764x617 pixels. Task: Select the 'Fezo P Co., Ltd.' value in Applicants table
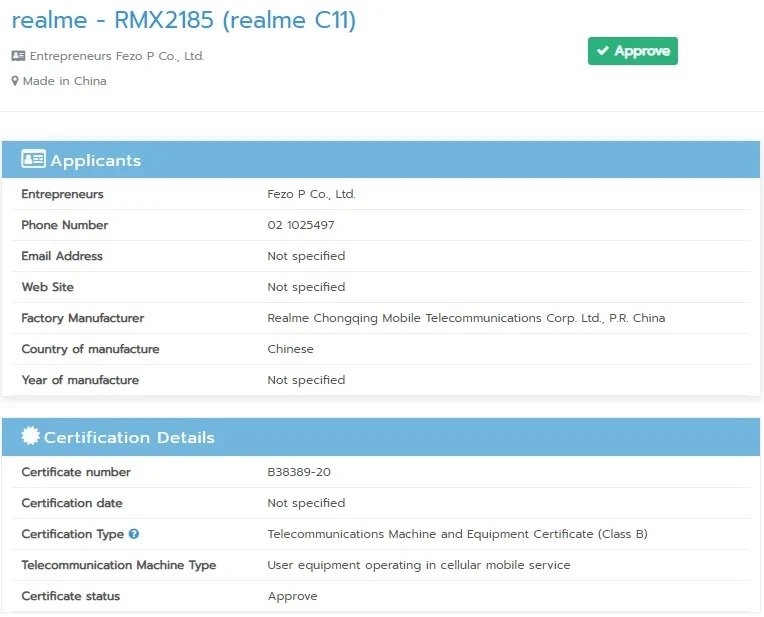tap(311, 194)
